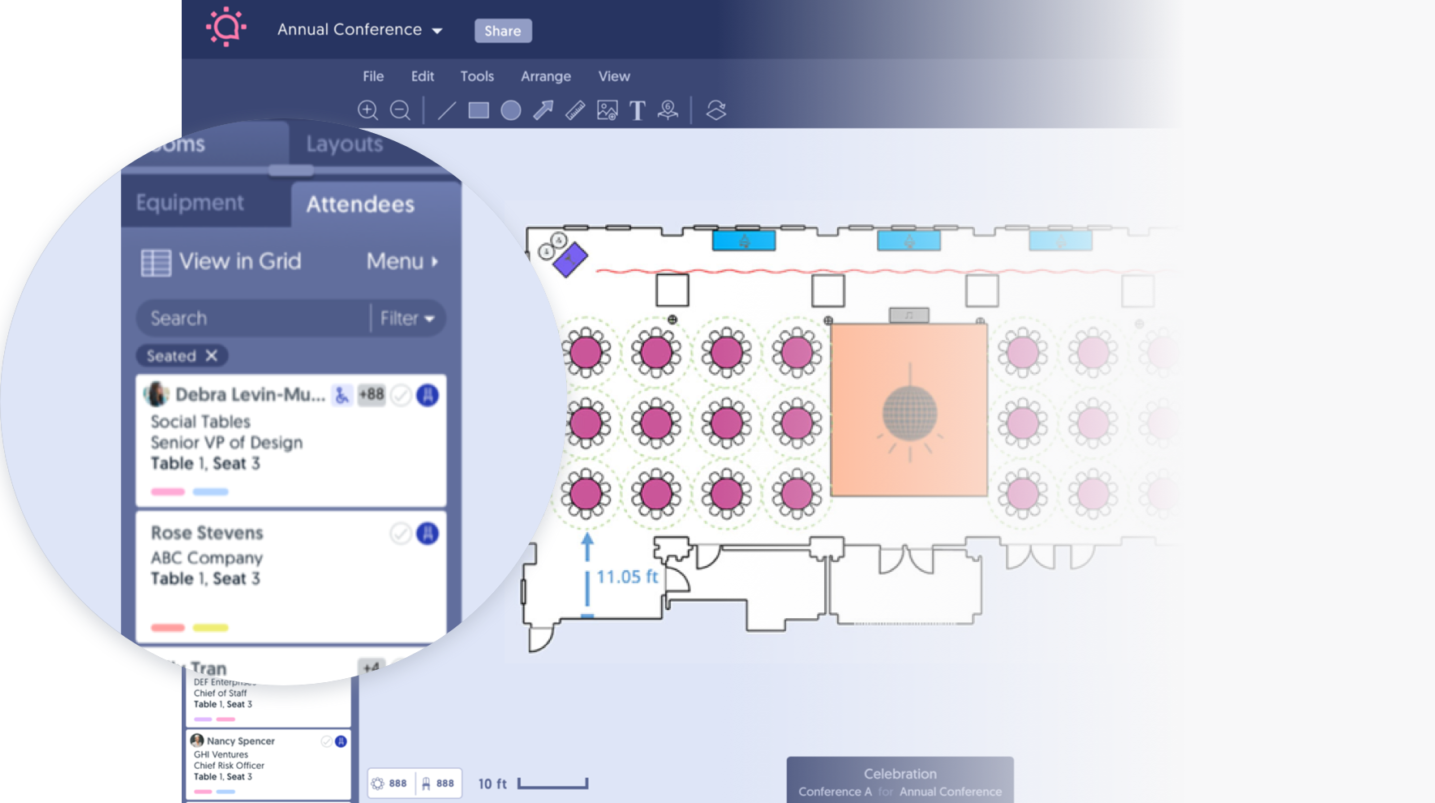Pick the ruler measurement tool

(575, 110)
